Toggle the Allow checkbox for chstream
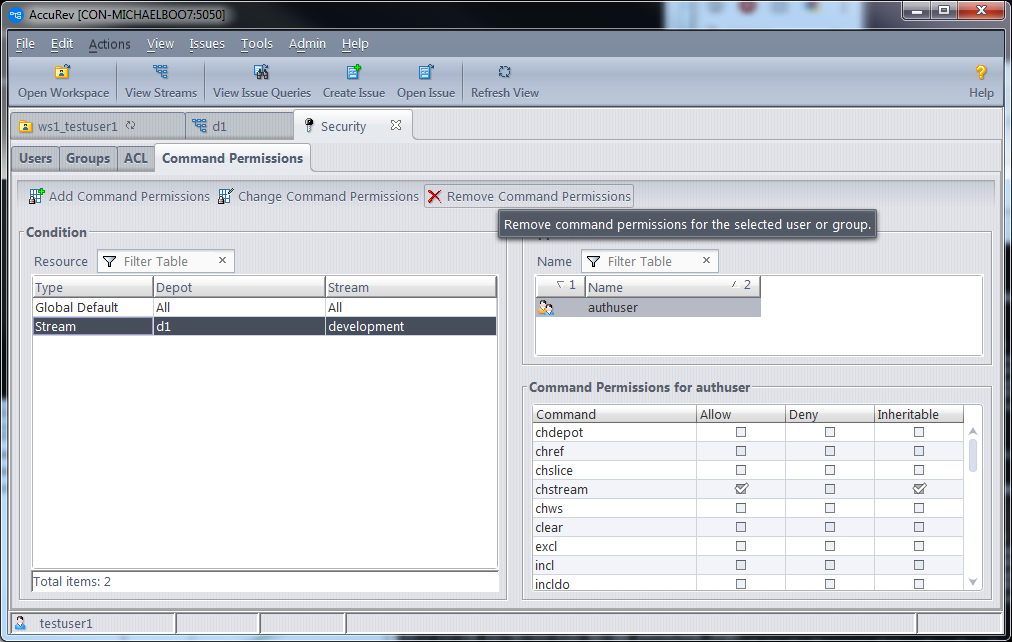Screen dimensions: 1012x642 [741, 489]
